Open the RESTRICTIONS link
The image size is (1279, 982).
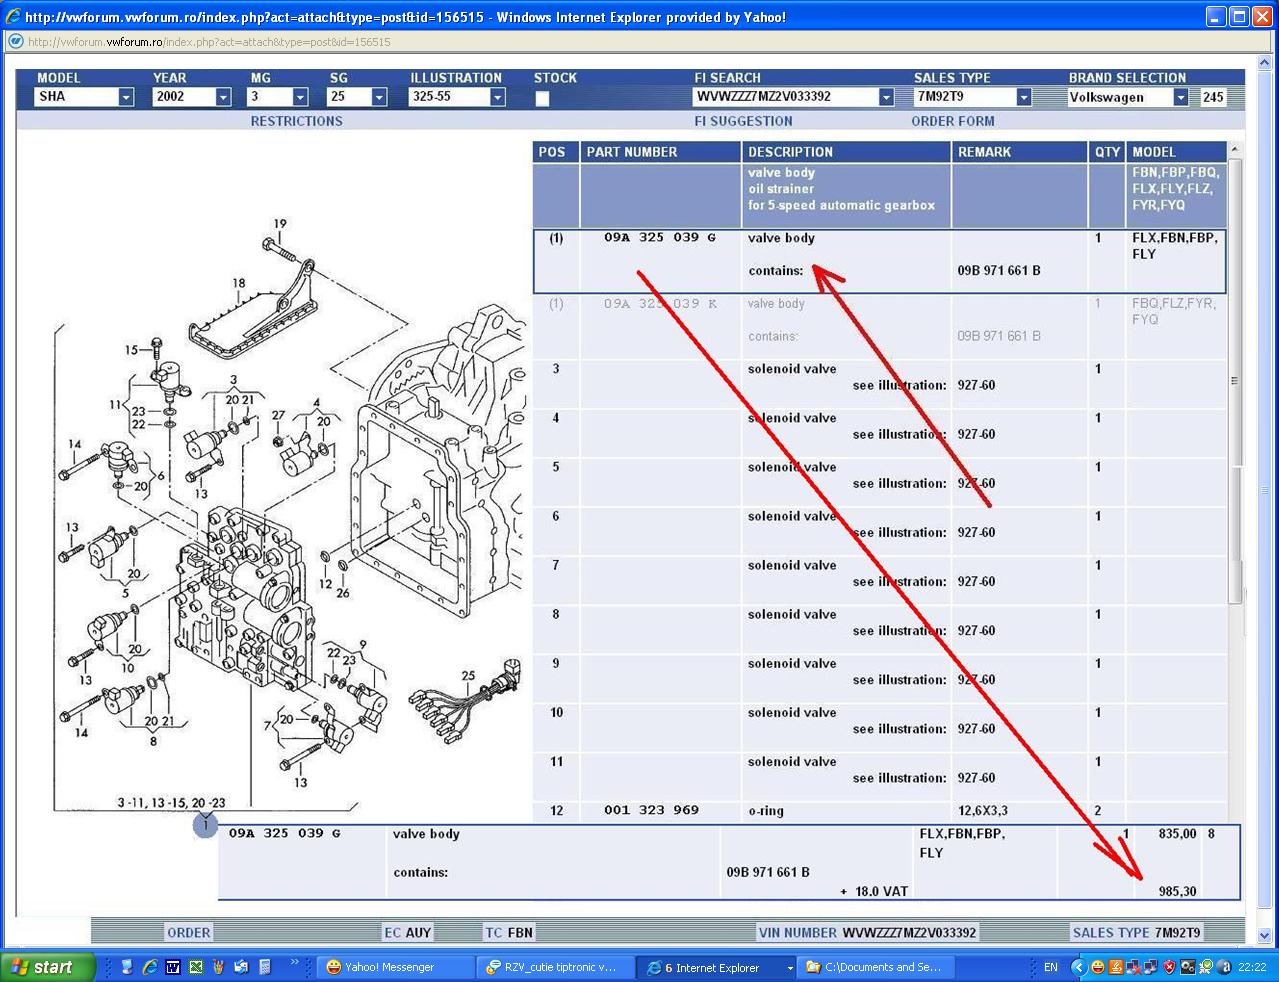pyautogui.click(x=296, y=121)
